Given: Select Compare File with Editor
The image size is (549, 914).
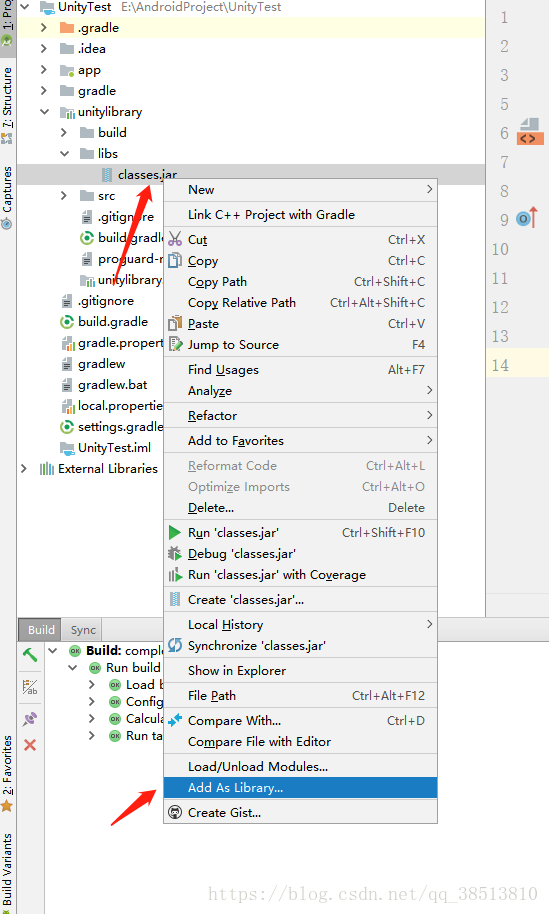Looking at the screenshot, I should [x=300, y=741].
